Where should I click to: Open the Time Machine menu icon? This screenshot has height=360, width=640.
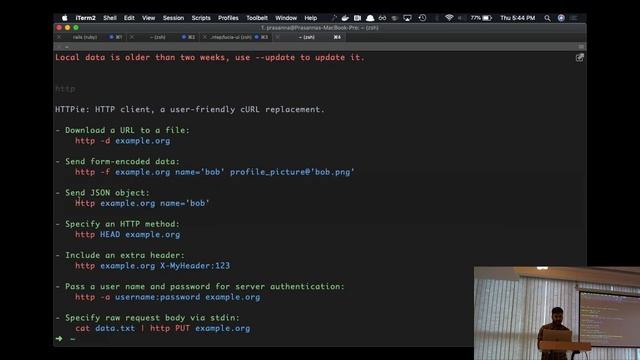tap(422, 18)
